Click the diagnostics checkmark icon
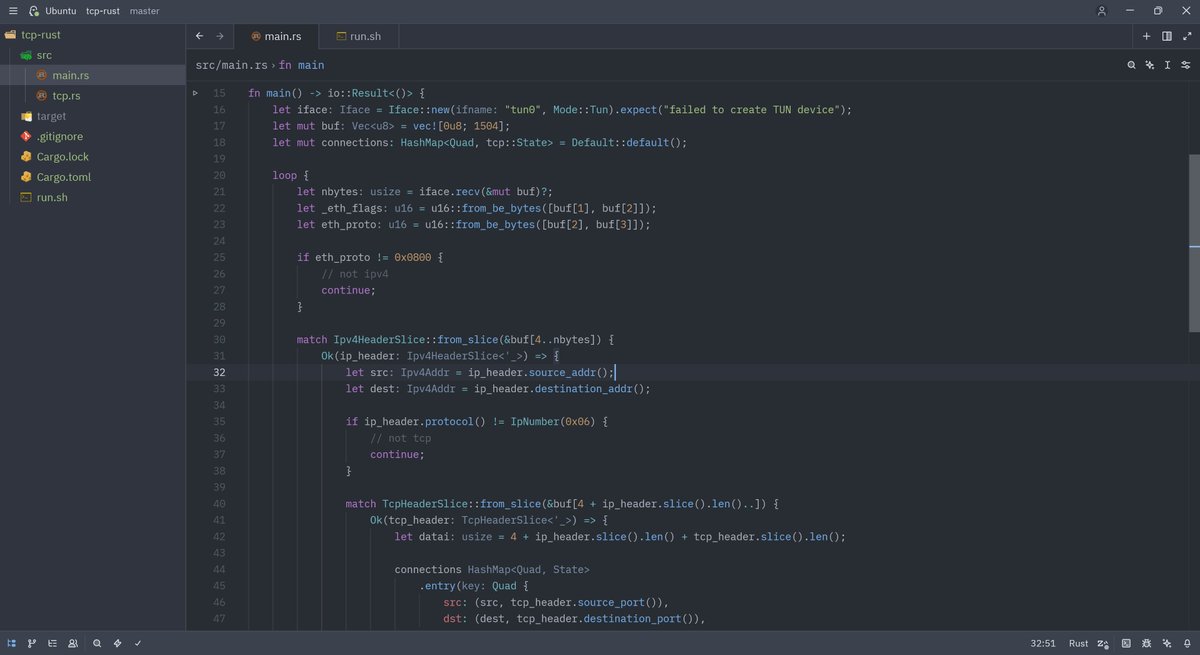Image resolution: width=1200 pixels, height=655 pixels. pyautogui.click(x=138, y=643)
